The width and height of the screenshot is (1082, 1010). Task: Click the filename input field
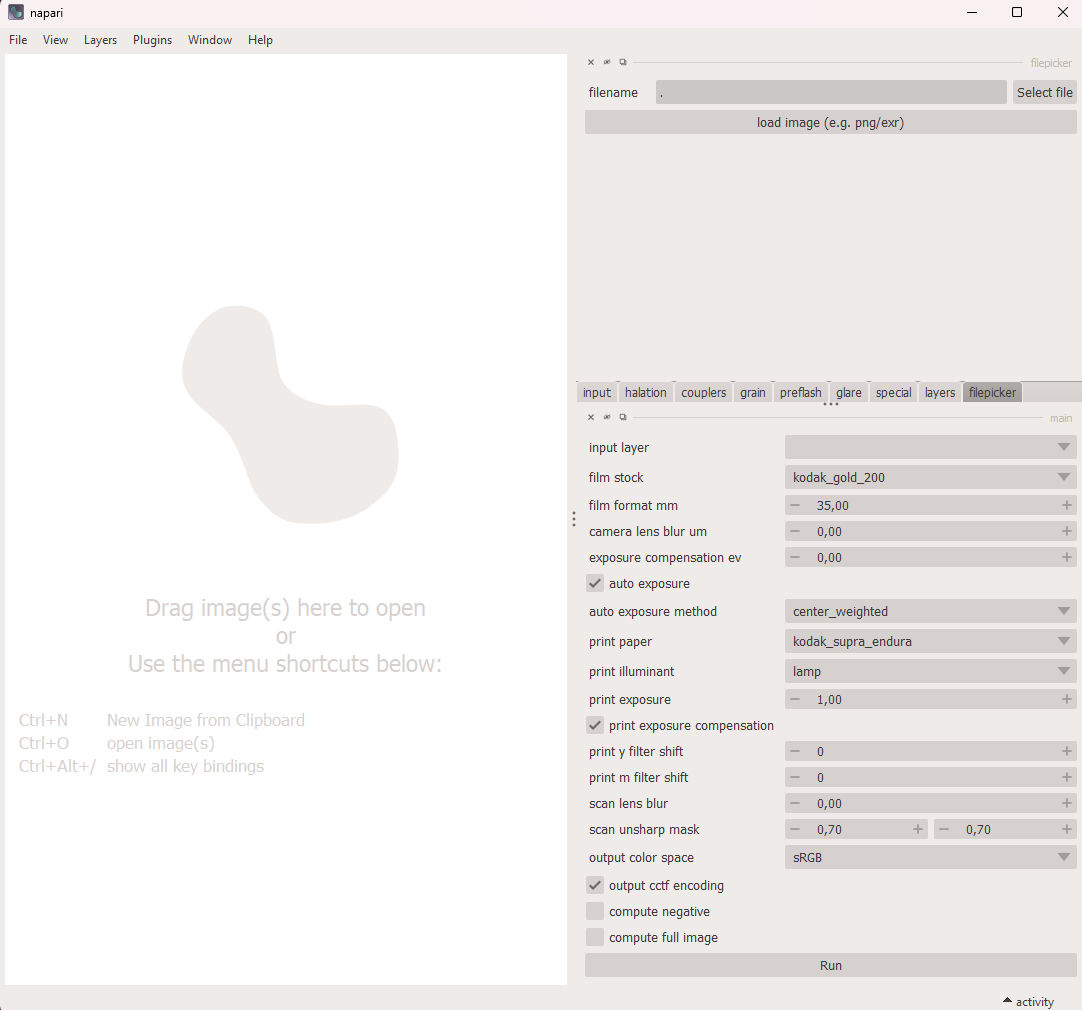click(x=830, y=92)
